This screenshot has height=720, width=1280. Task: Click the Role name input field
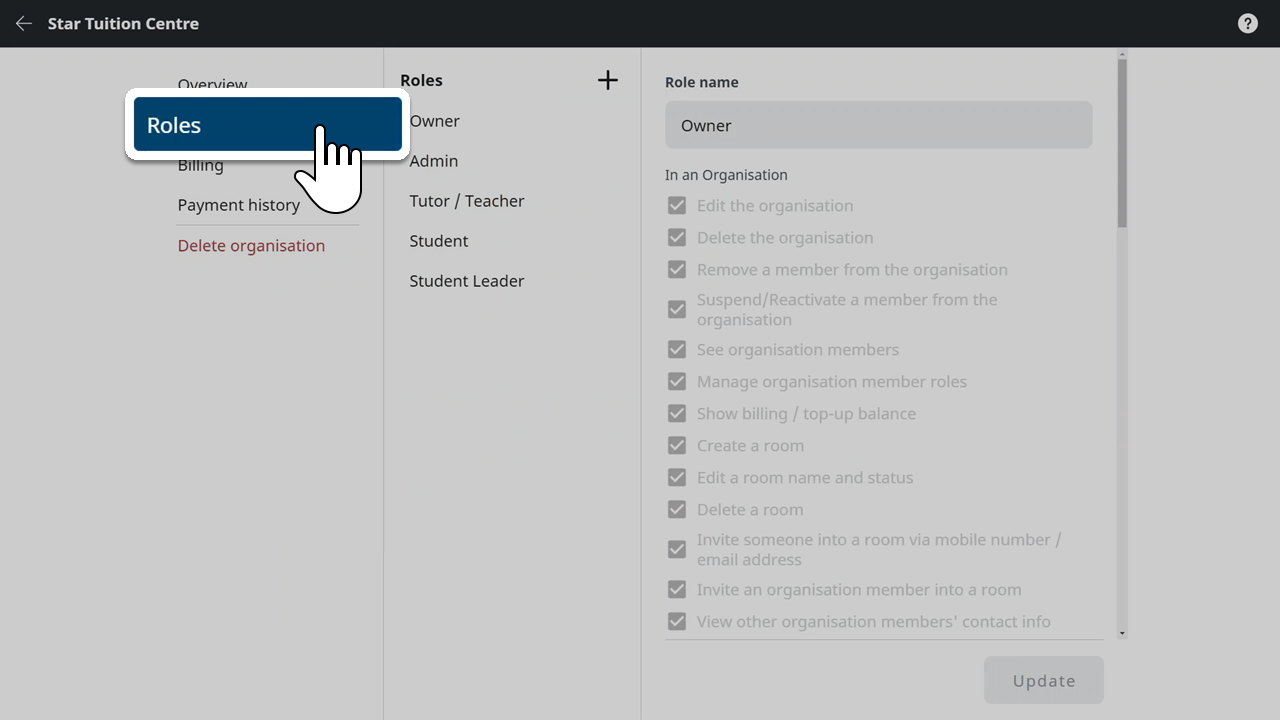point(878,125)
